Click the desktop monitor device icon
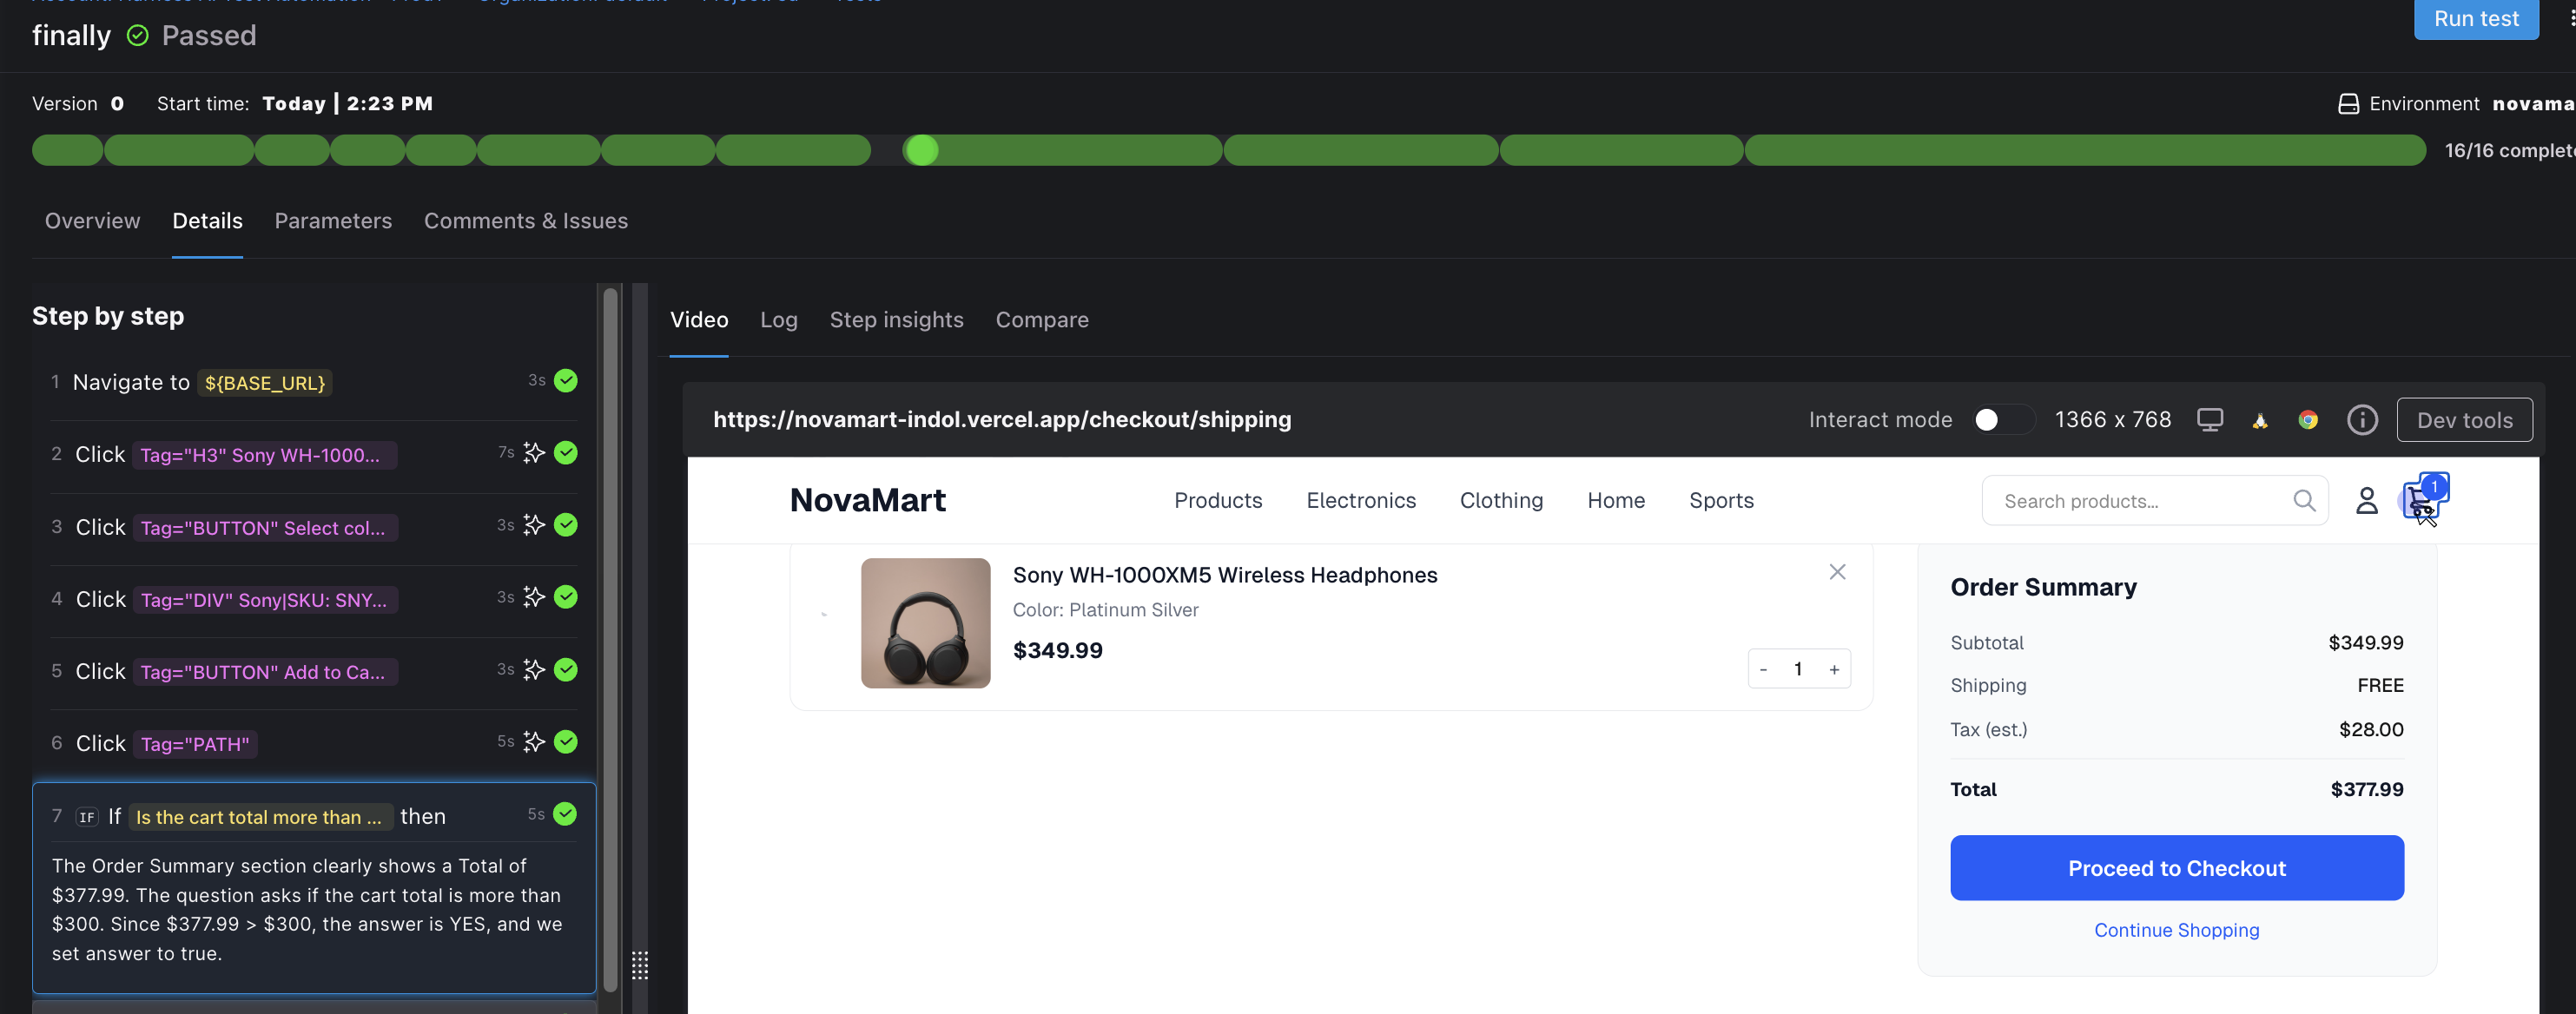Screen dimensions: 2576x1014 pyautogui.click(x=2210, y=420)
